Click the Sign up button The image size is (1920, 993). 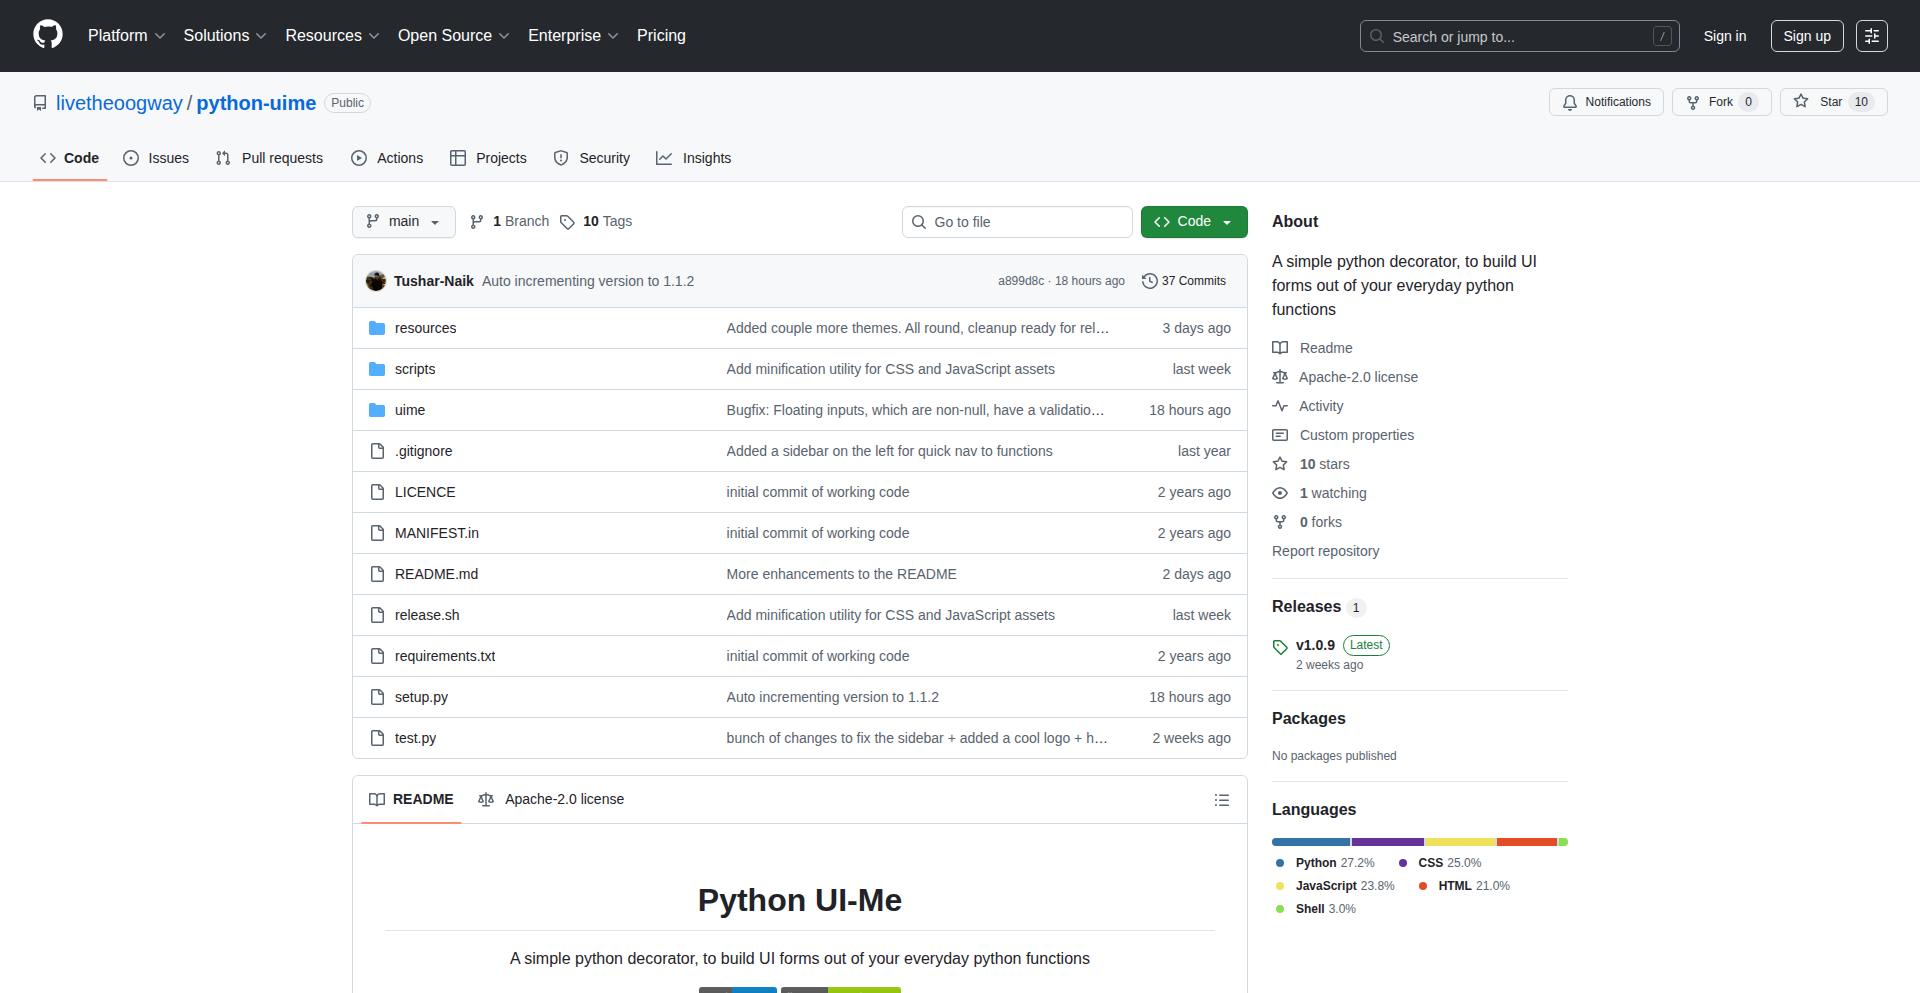coord(1806,35)
